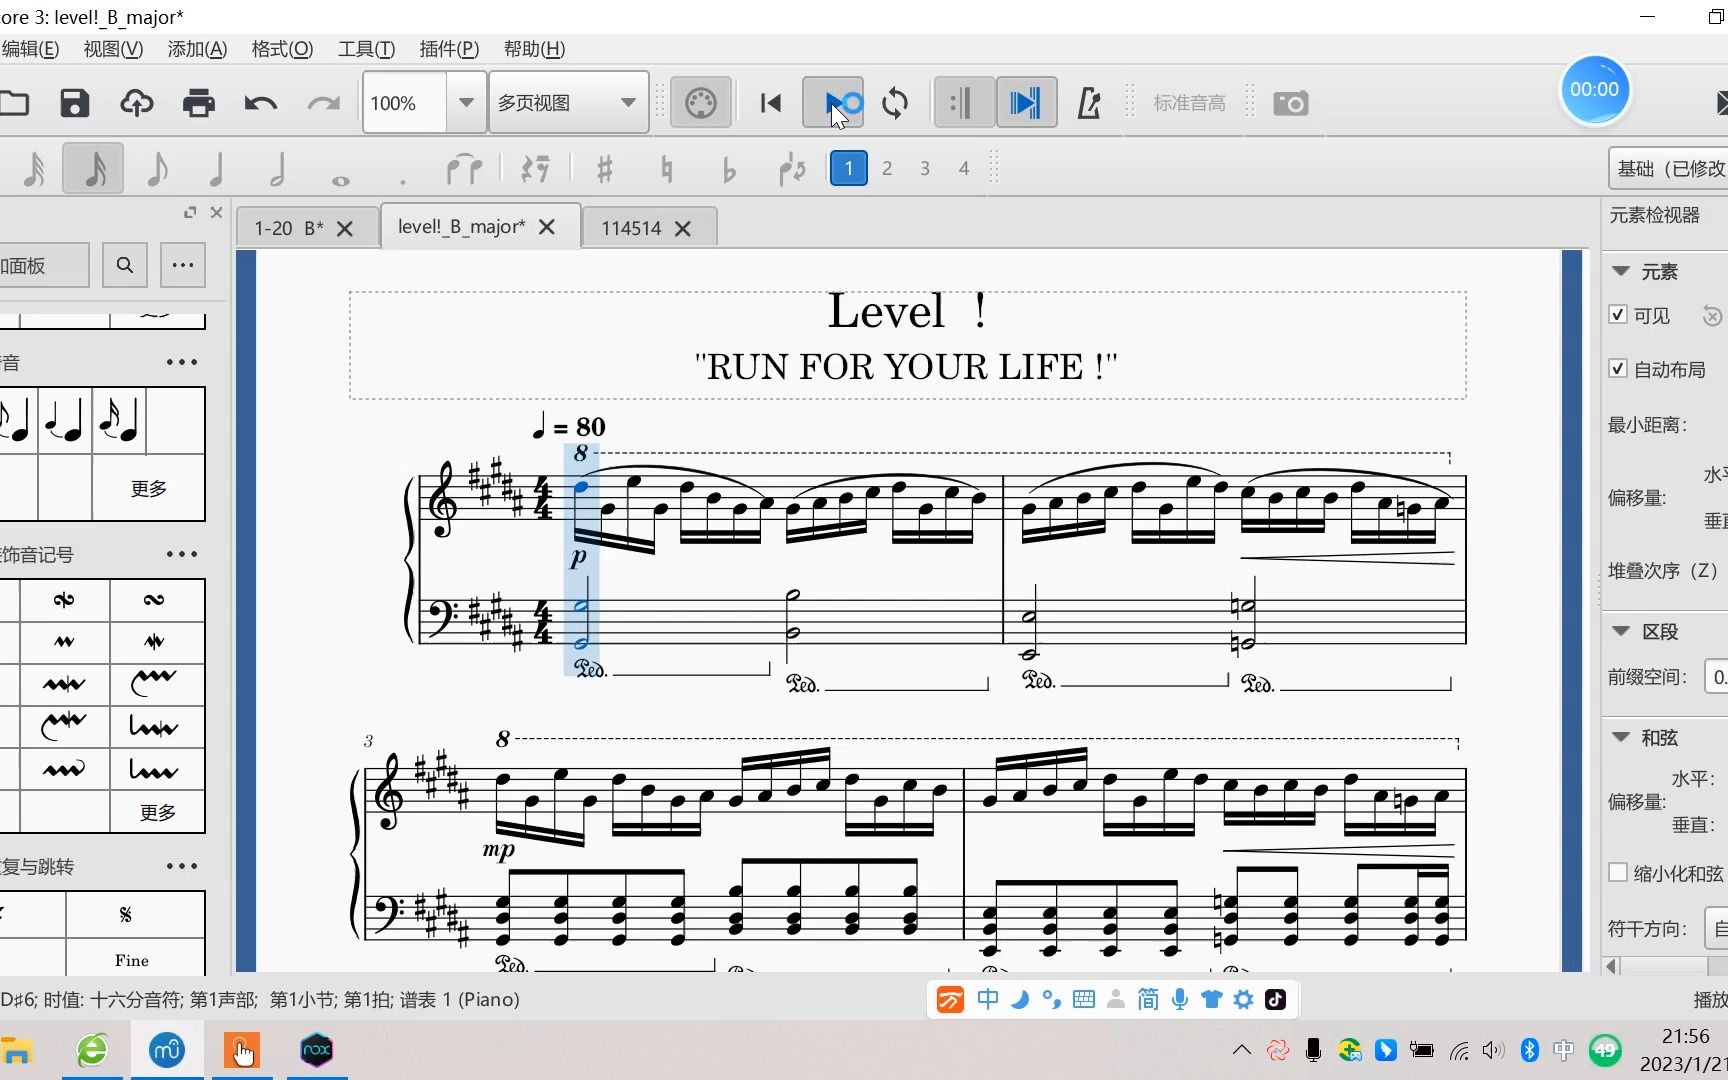This screenshot has width=1728, height=1080.
Task: Toggle play repeats button
Action: click(x=964, y=103)
